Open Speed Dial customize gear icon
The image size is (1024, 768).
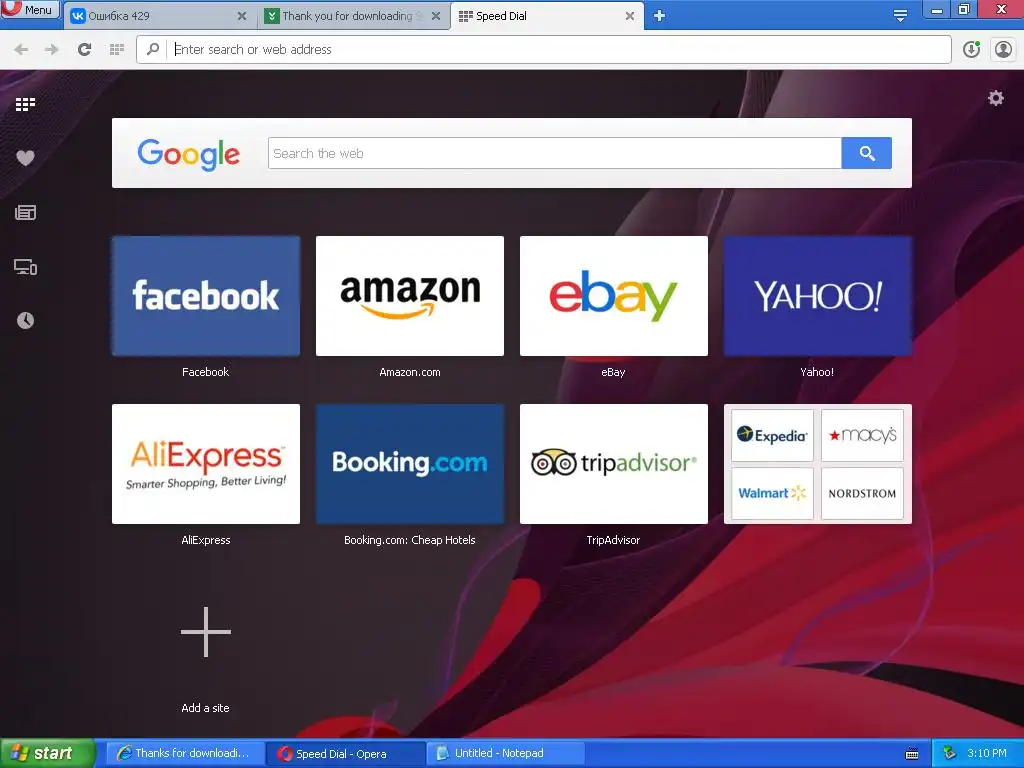click(x=995, y=98)
